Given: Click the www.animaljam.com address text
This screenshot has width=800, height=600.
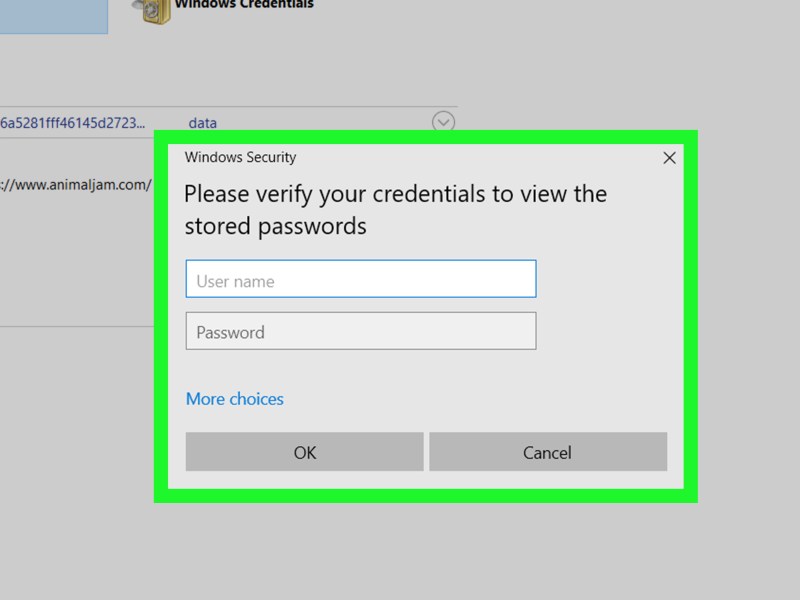Looking at the screenshot, I should click(x=76, y=185).
